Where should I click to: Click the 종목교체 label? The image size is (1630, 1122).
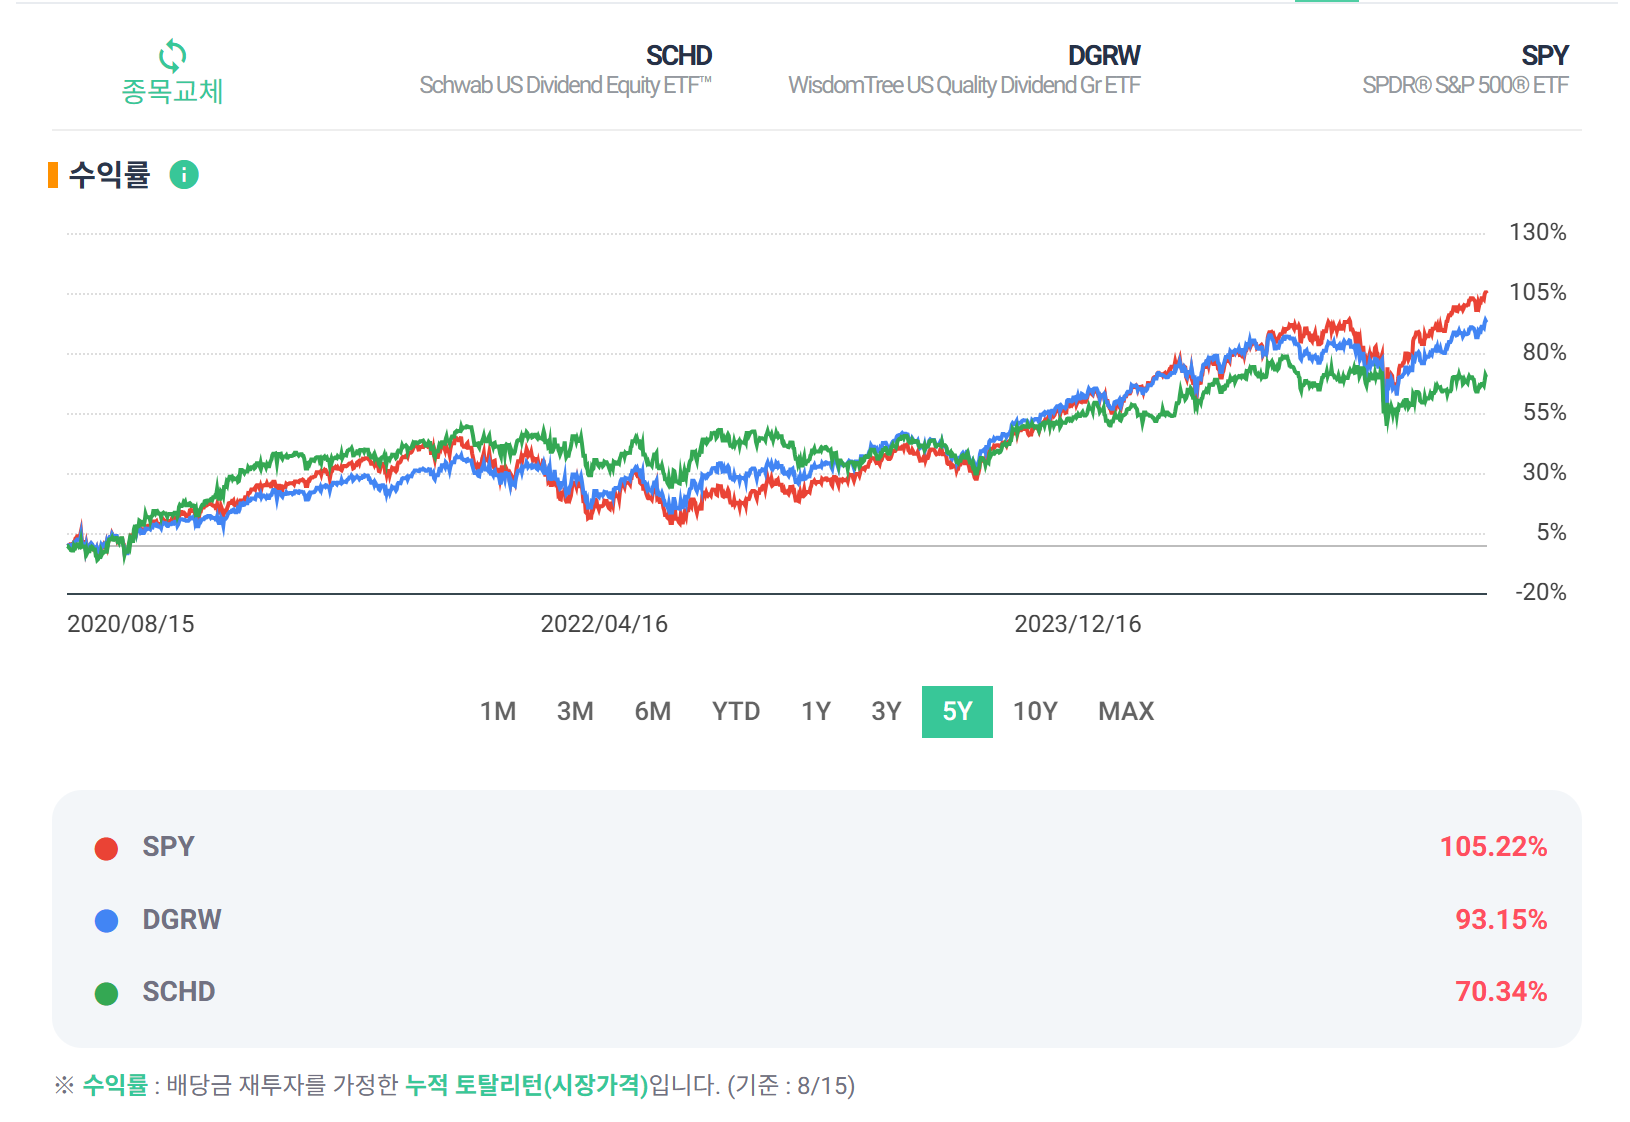click(x=172, y=91)
